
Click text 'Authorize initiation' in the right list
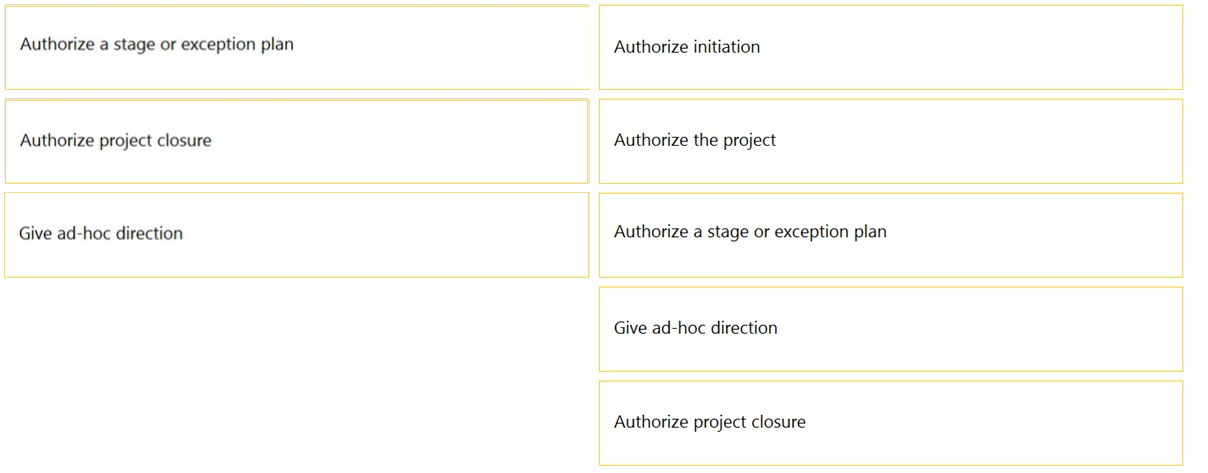[x=687, y=47]
